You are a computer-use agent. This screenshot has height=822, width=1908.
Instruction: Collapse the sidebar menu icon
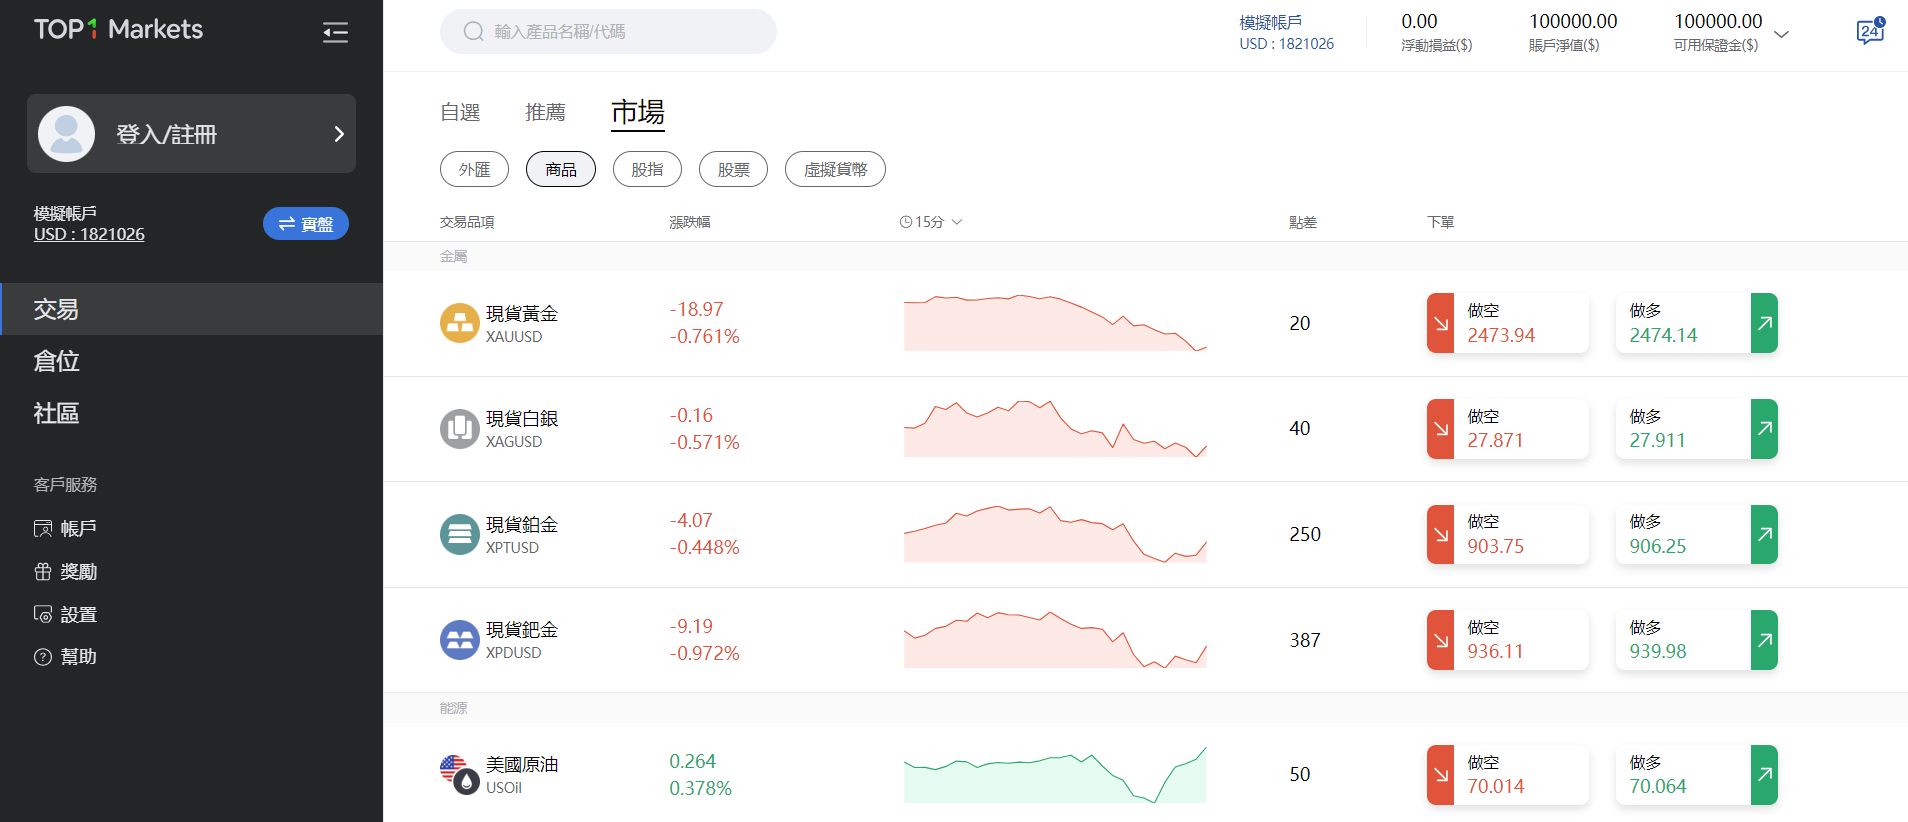[335, 32]
